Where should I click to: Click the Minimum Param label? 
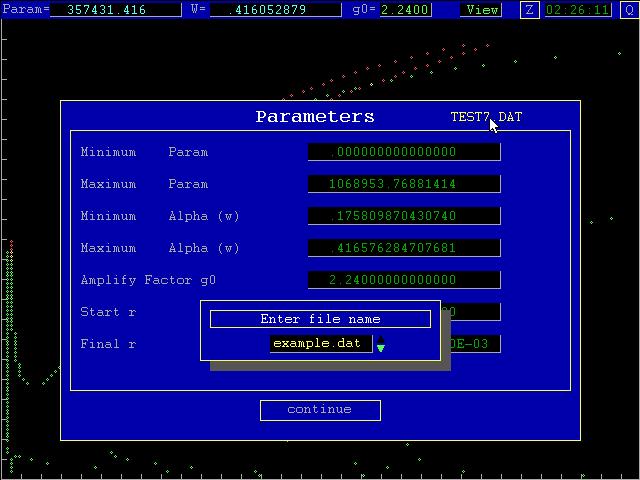[144, 152]
